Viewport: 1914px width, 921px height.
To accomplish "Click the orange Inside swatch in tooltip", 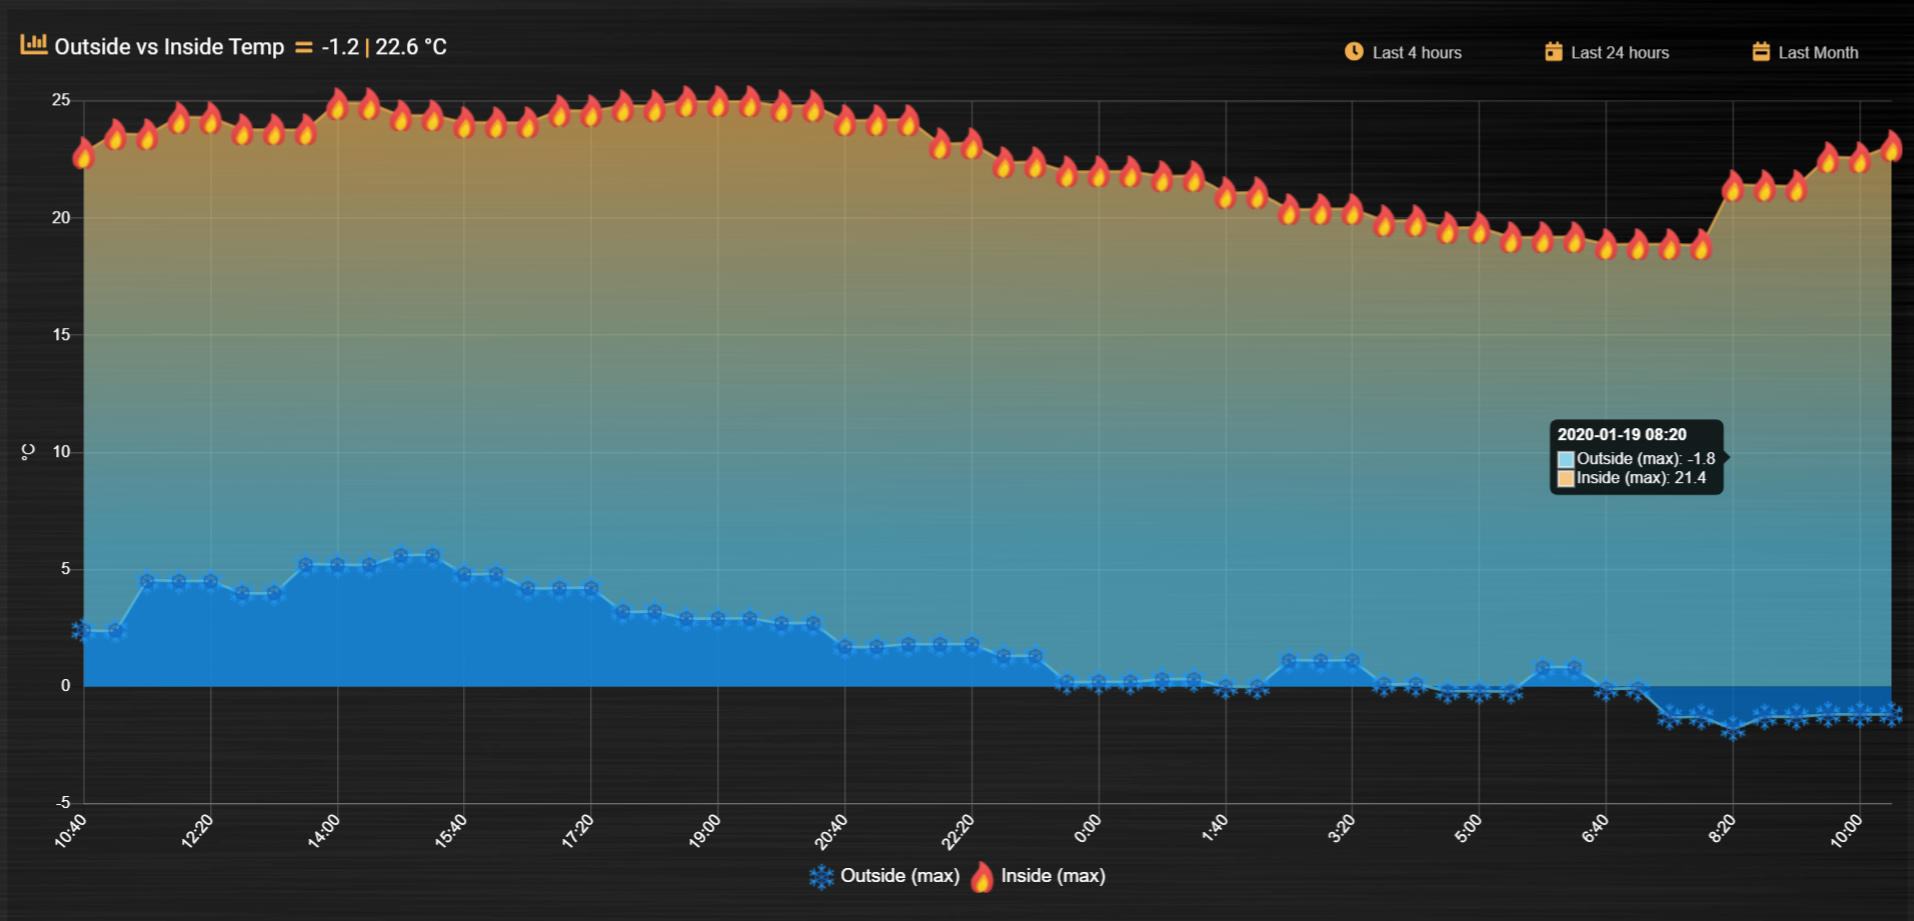I will point(1566,478).
